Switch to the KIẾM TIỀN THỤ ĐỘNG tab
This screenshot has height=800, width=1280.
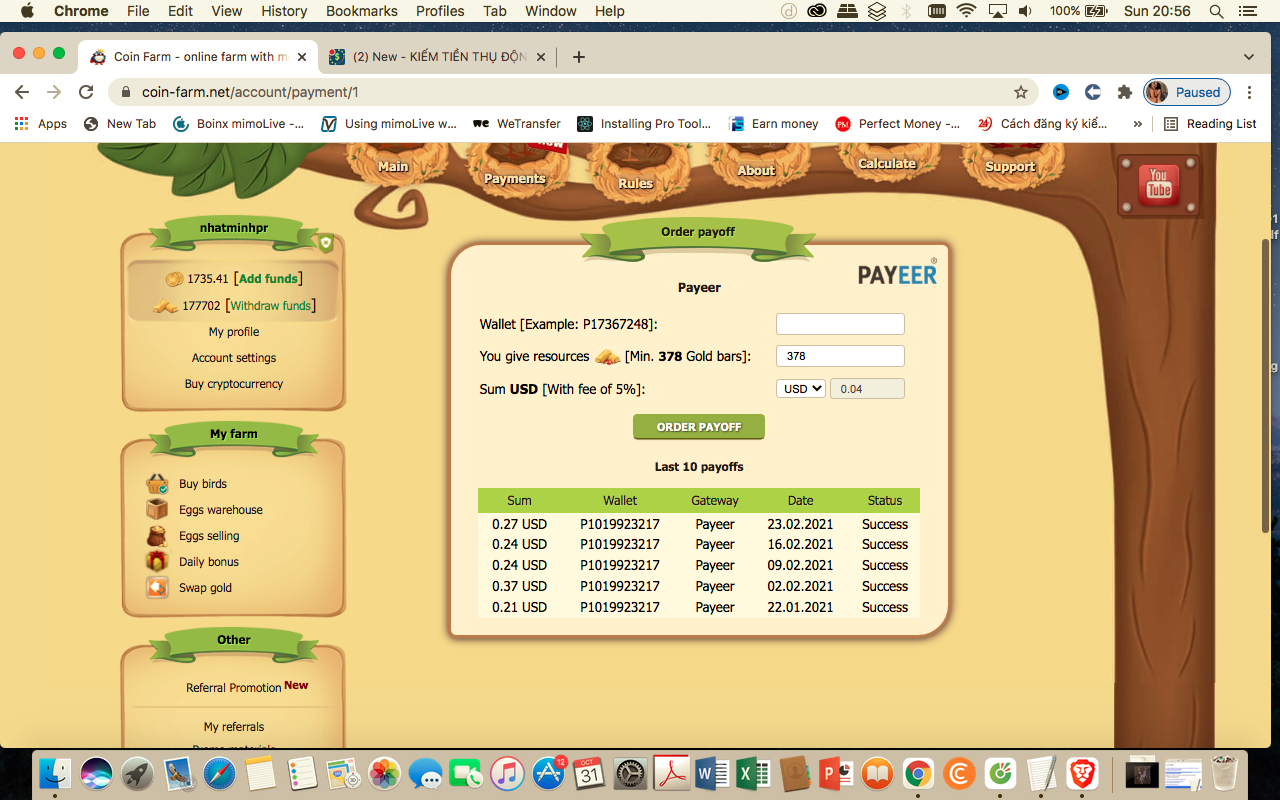tap(437, 57)
